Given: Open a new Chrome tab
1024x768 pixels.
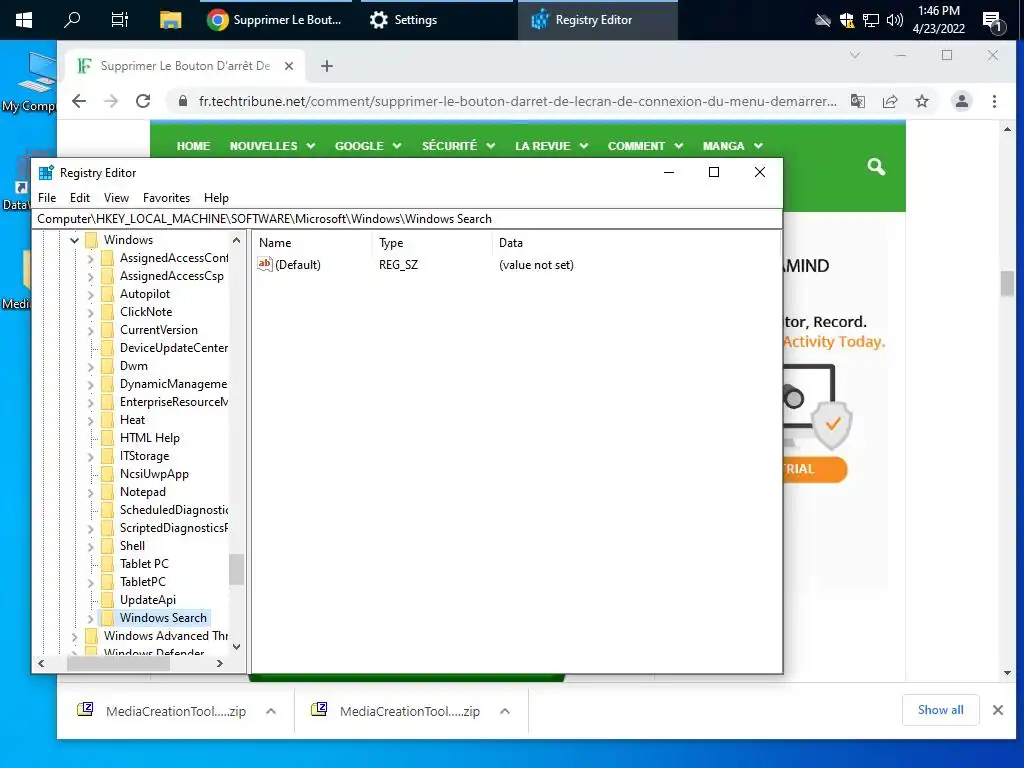Looking at the screenshot, I should pos(327,66).
